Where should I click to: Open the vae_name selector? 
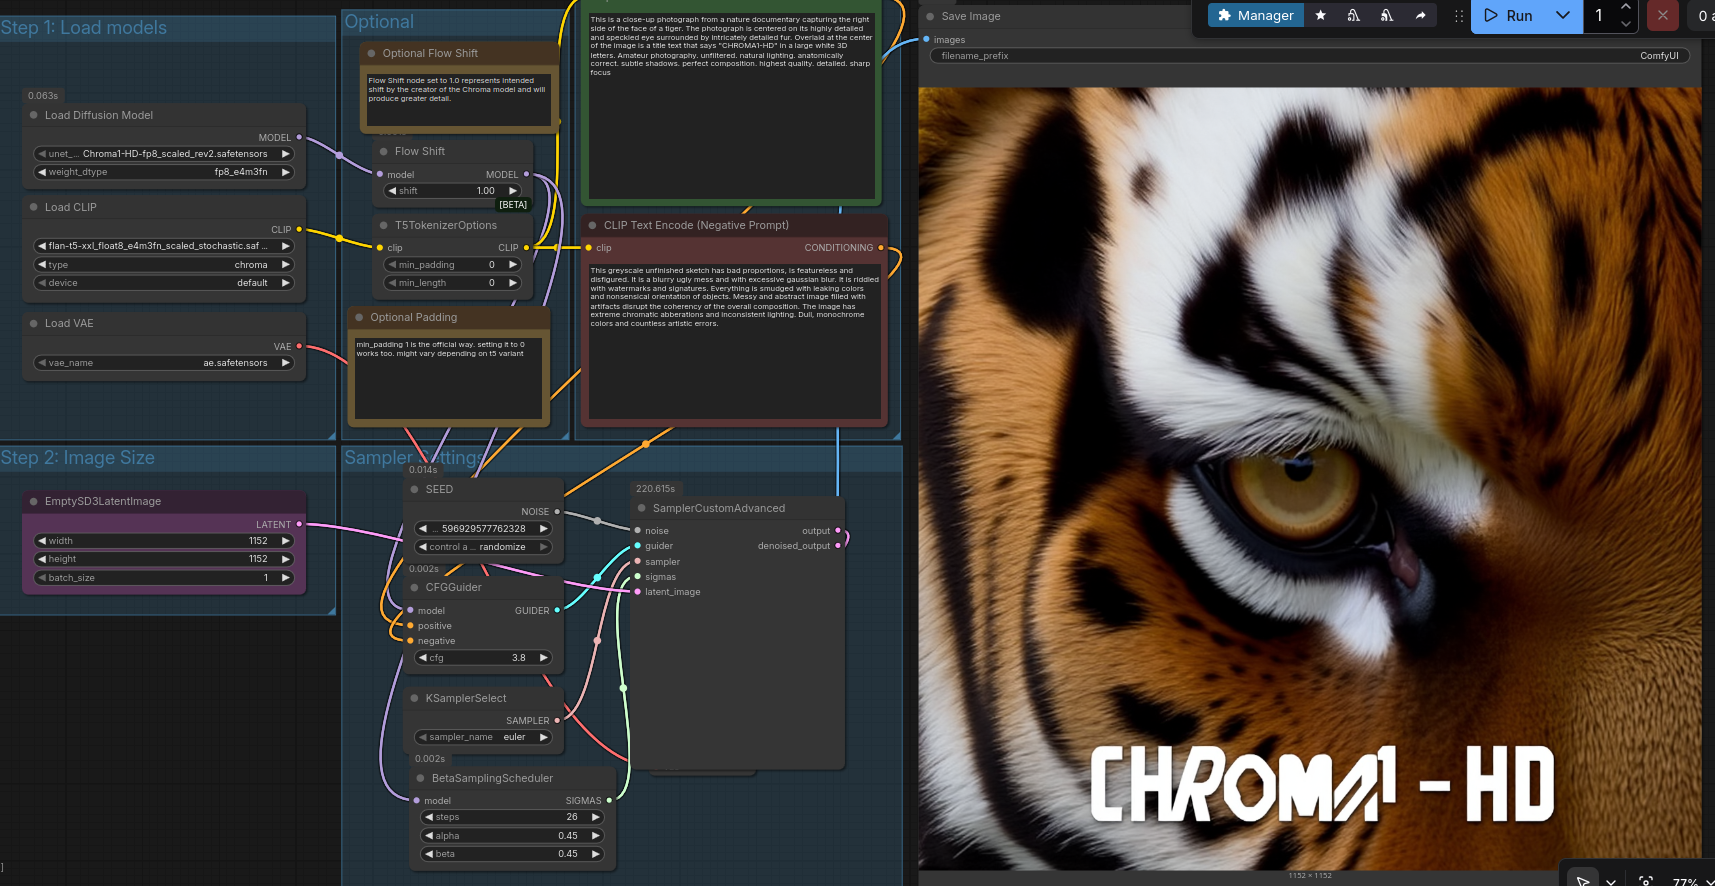pos(164,363)
